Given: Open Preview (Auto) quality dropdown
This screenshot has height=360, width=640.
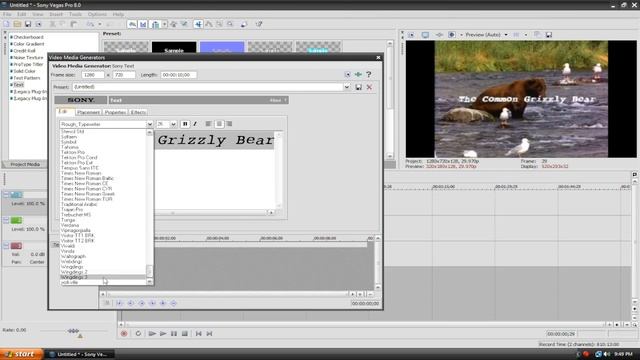Looking at the screenshot, I should point(506,35).
